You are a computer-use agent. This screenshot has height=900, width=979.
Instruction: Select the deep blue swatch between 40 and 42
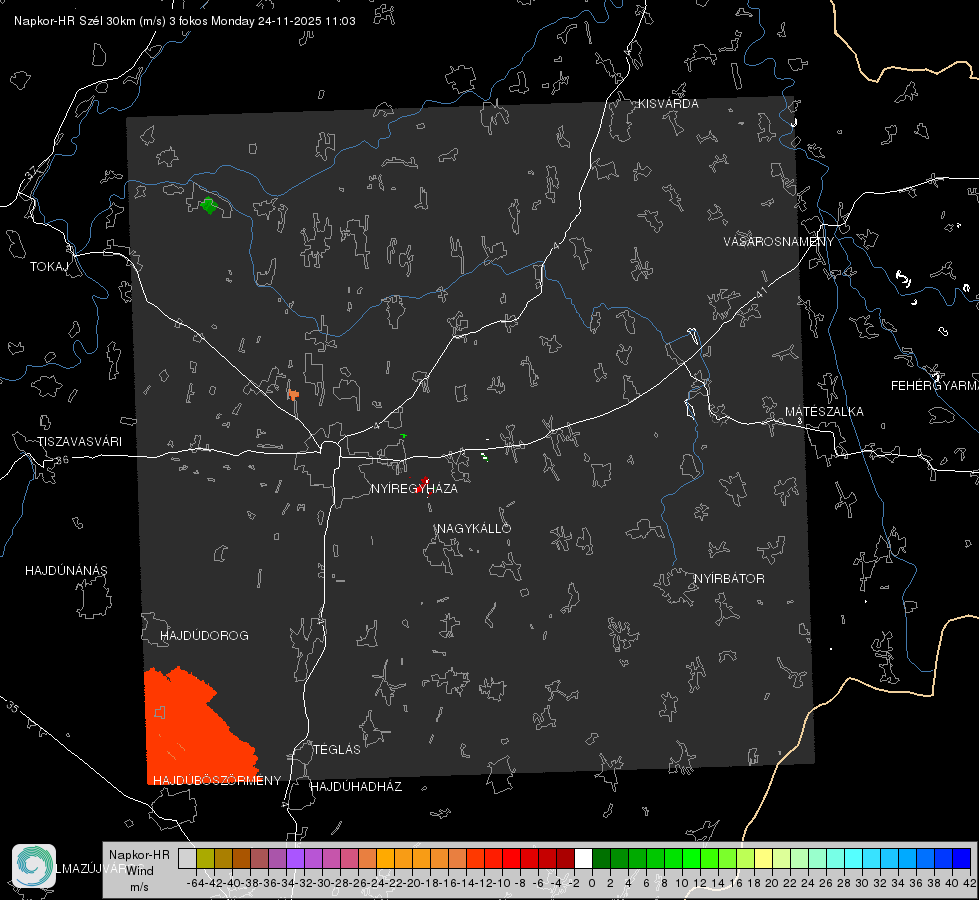coord(961,858)
